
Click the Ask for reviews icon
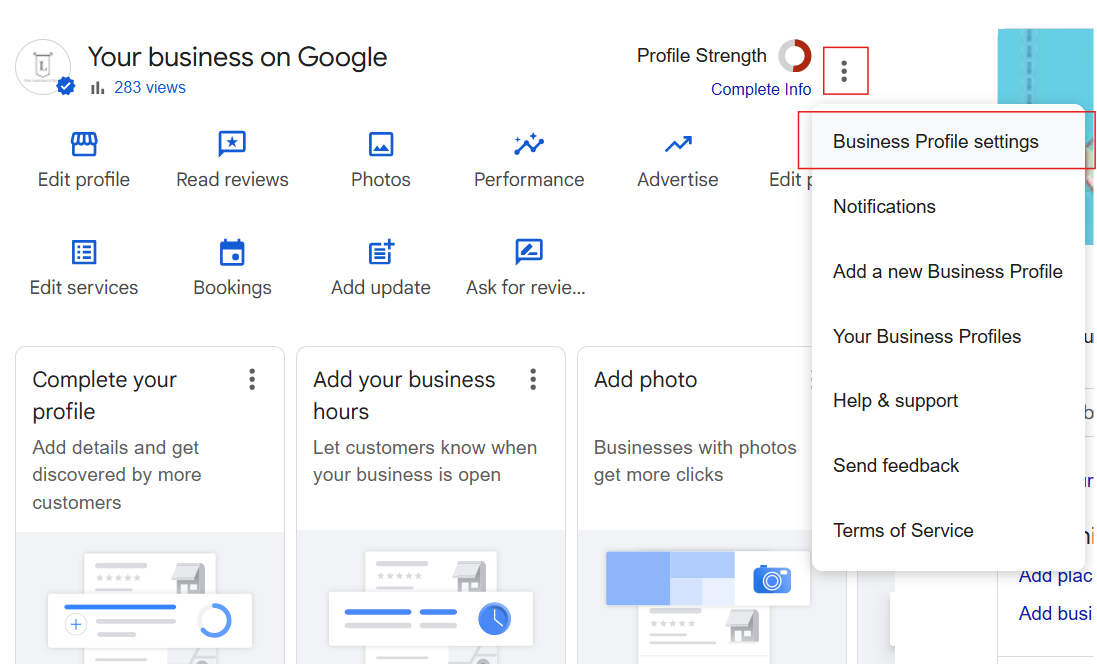pos(528,252)
